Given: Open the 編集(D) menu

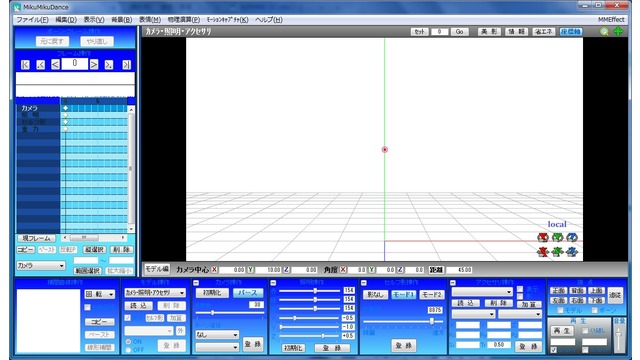Looking at the screenshot, I should pyautogui.click(x=66, y=20).
